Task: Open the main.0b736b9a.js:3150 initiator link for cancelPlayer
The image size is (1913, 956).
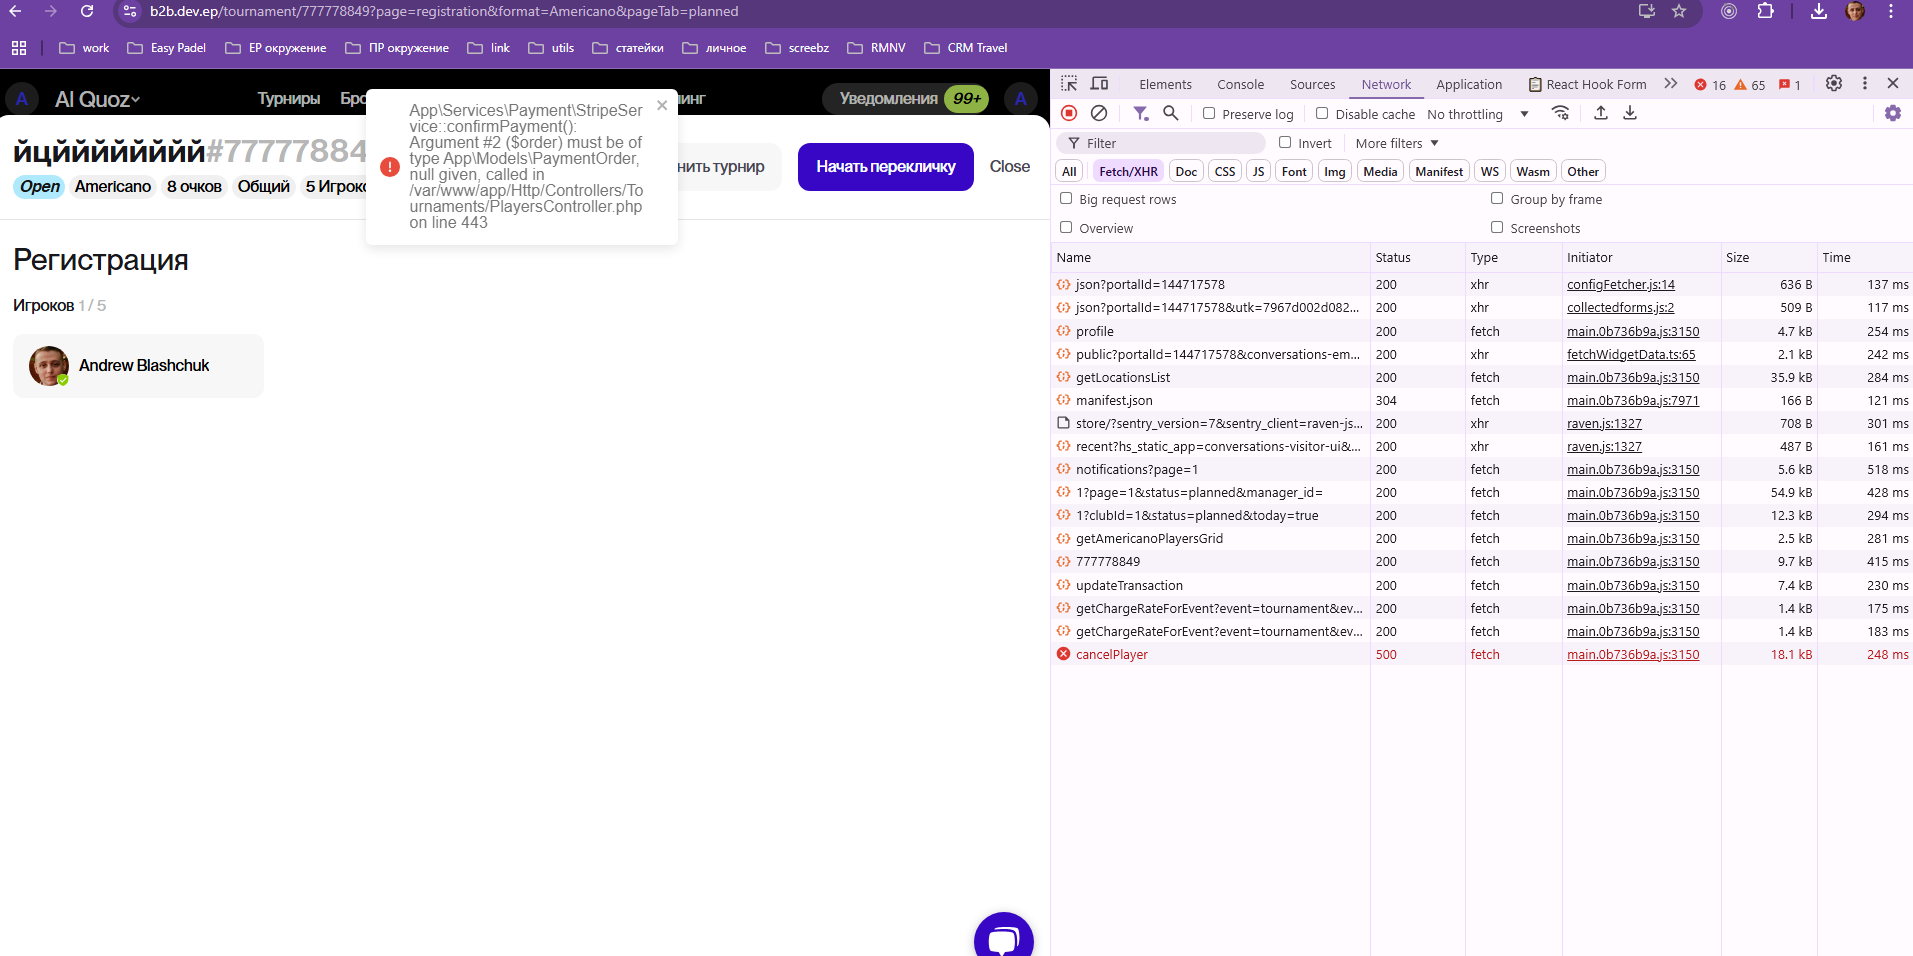Action: coord(1632,655)
